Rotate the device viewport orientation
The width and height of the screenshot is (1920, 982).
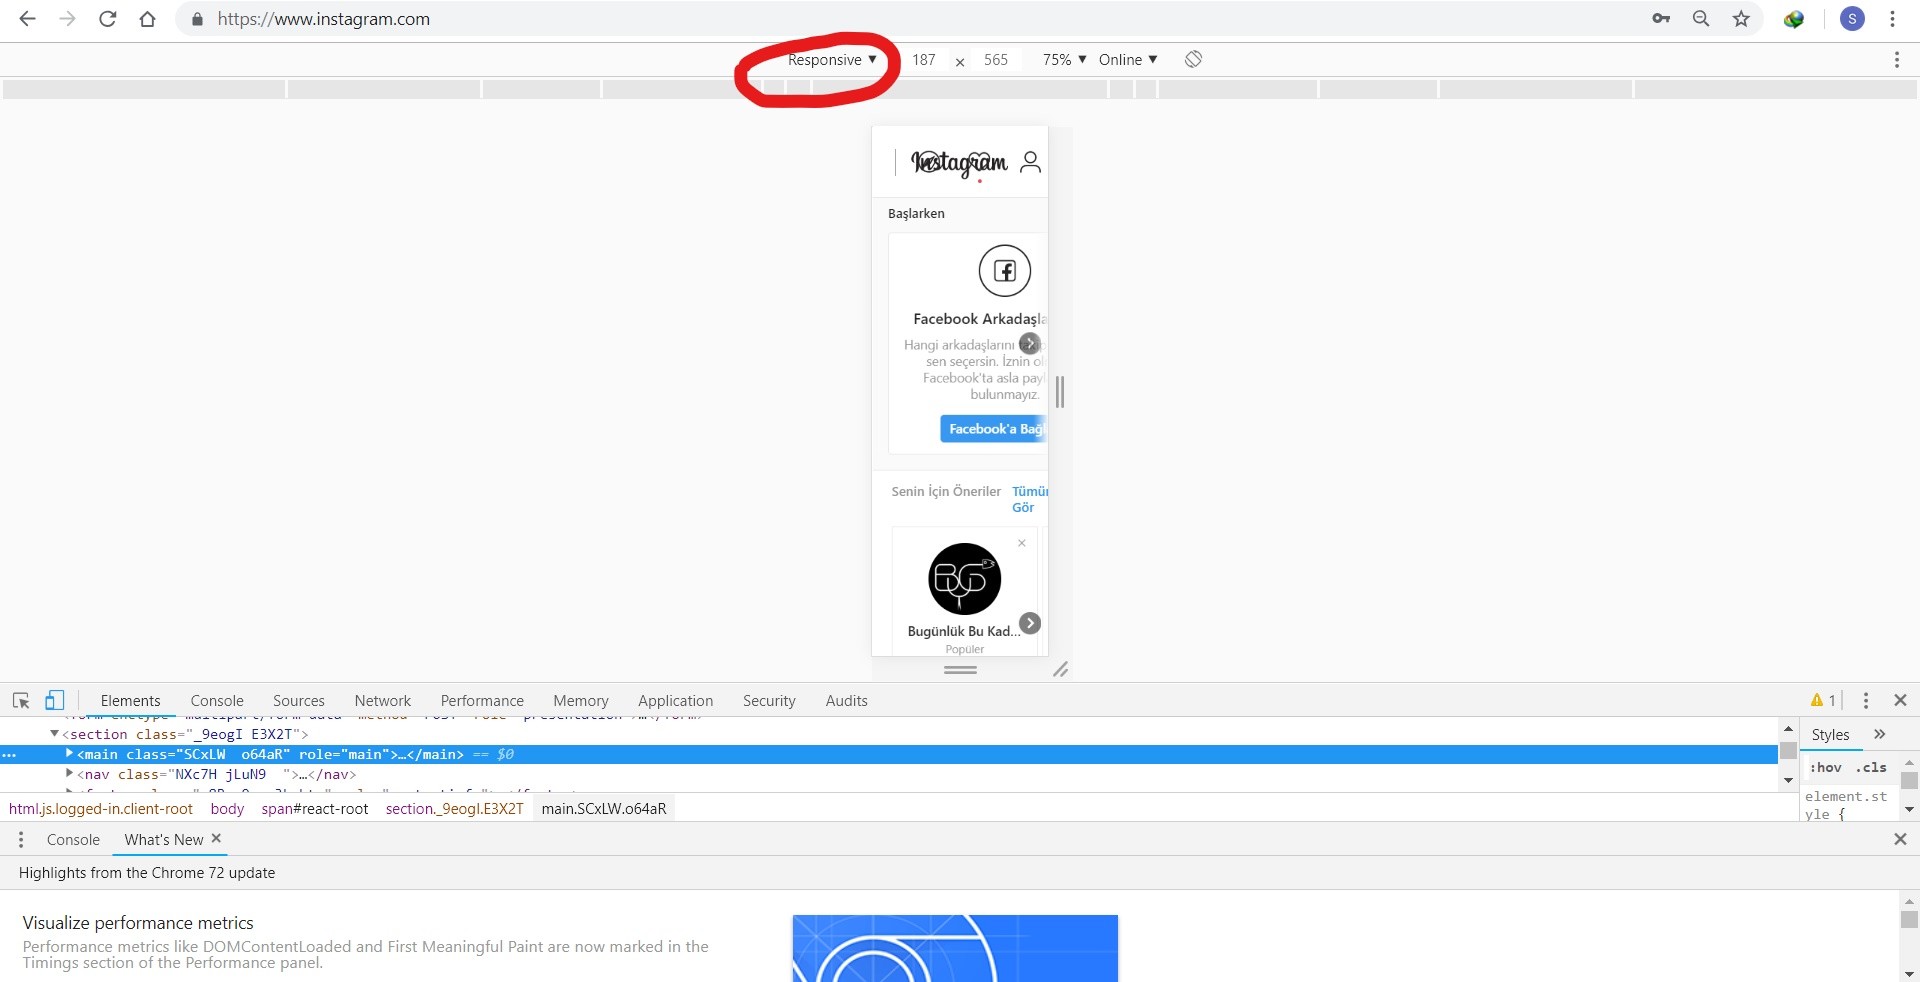pyautogui.click(x=1193, y=59)
